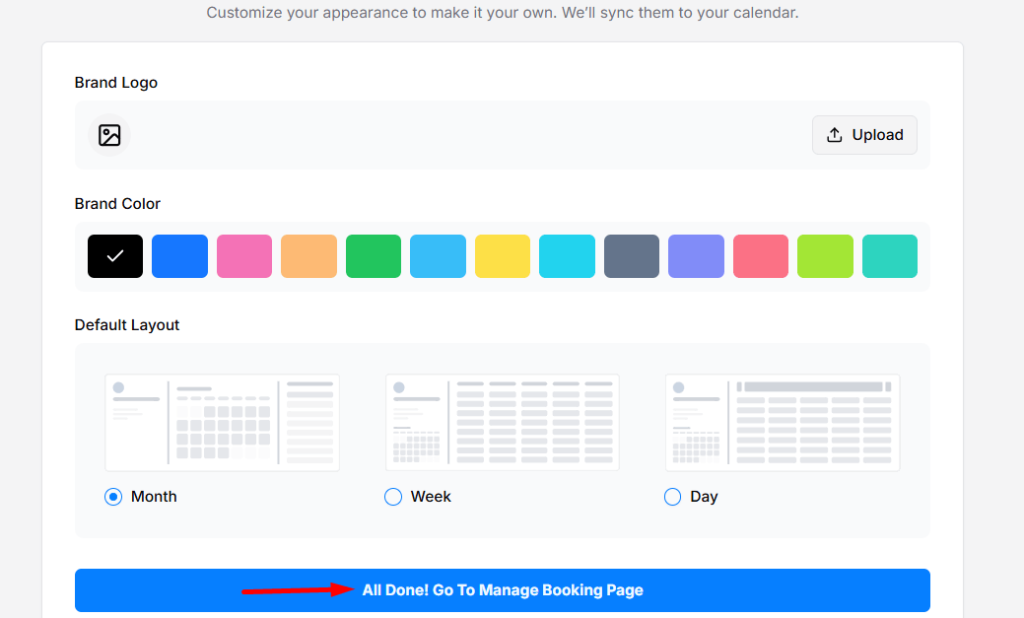Image resolution: width=1024 pixels, height=618 pixels.
Task: Select the black brand color swatch
Action: click(x=115, y=256)
